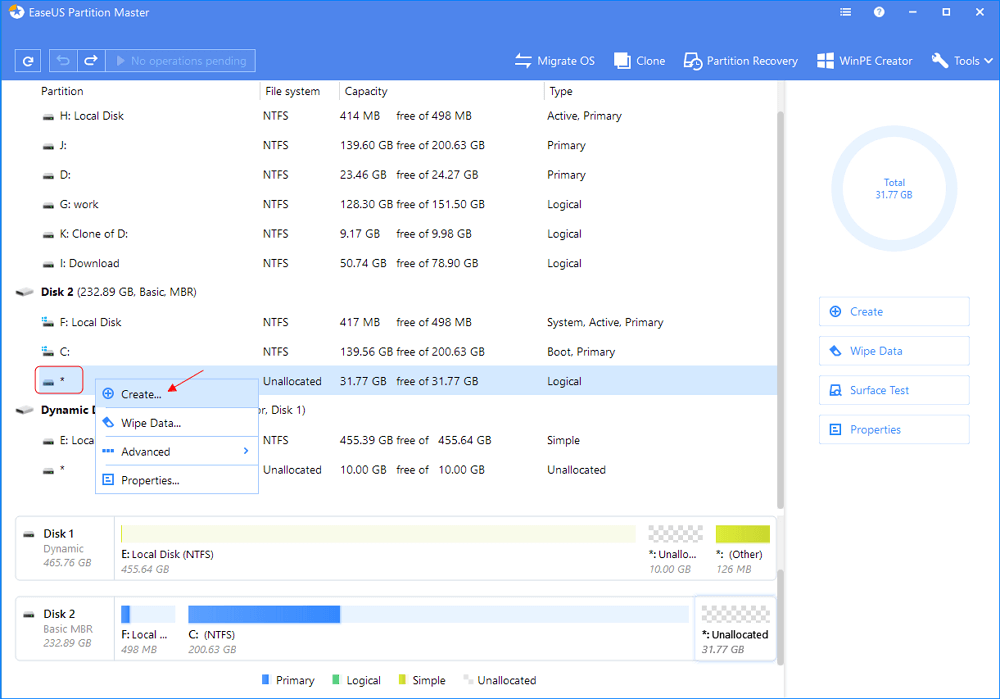The width and height of the screenshot is (1000, 699).
Task: Select F: Local block in Disk 2 map
Action: tap(147, 630)
